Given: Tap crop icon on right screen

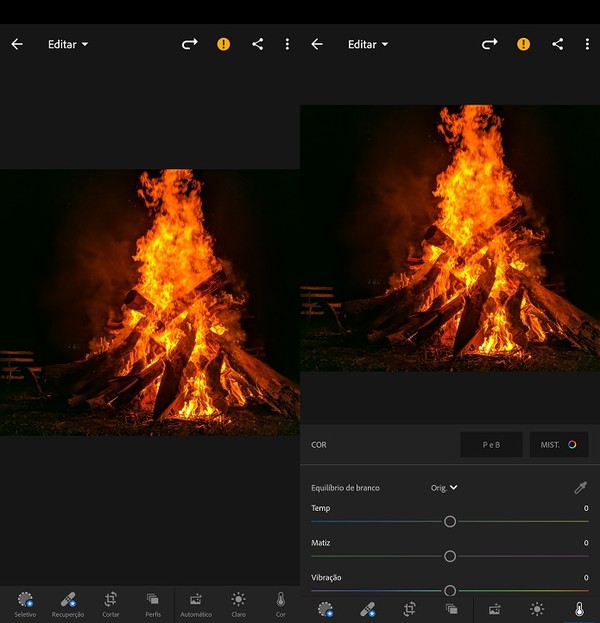Looking at the screenshot, I should point(410,609).
